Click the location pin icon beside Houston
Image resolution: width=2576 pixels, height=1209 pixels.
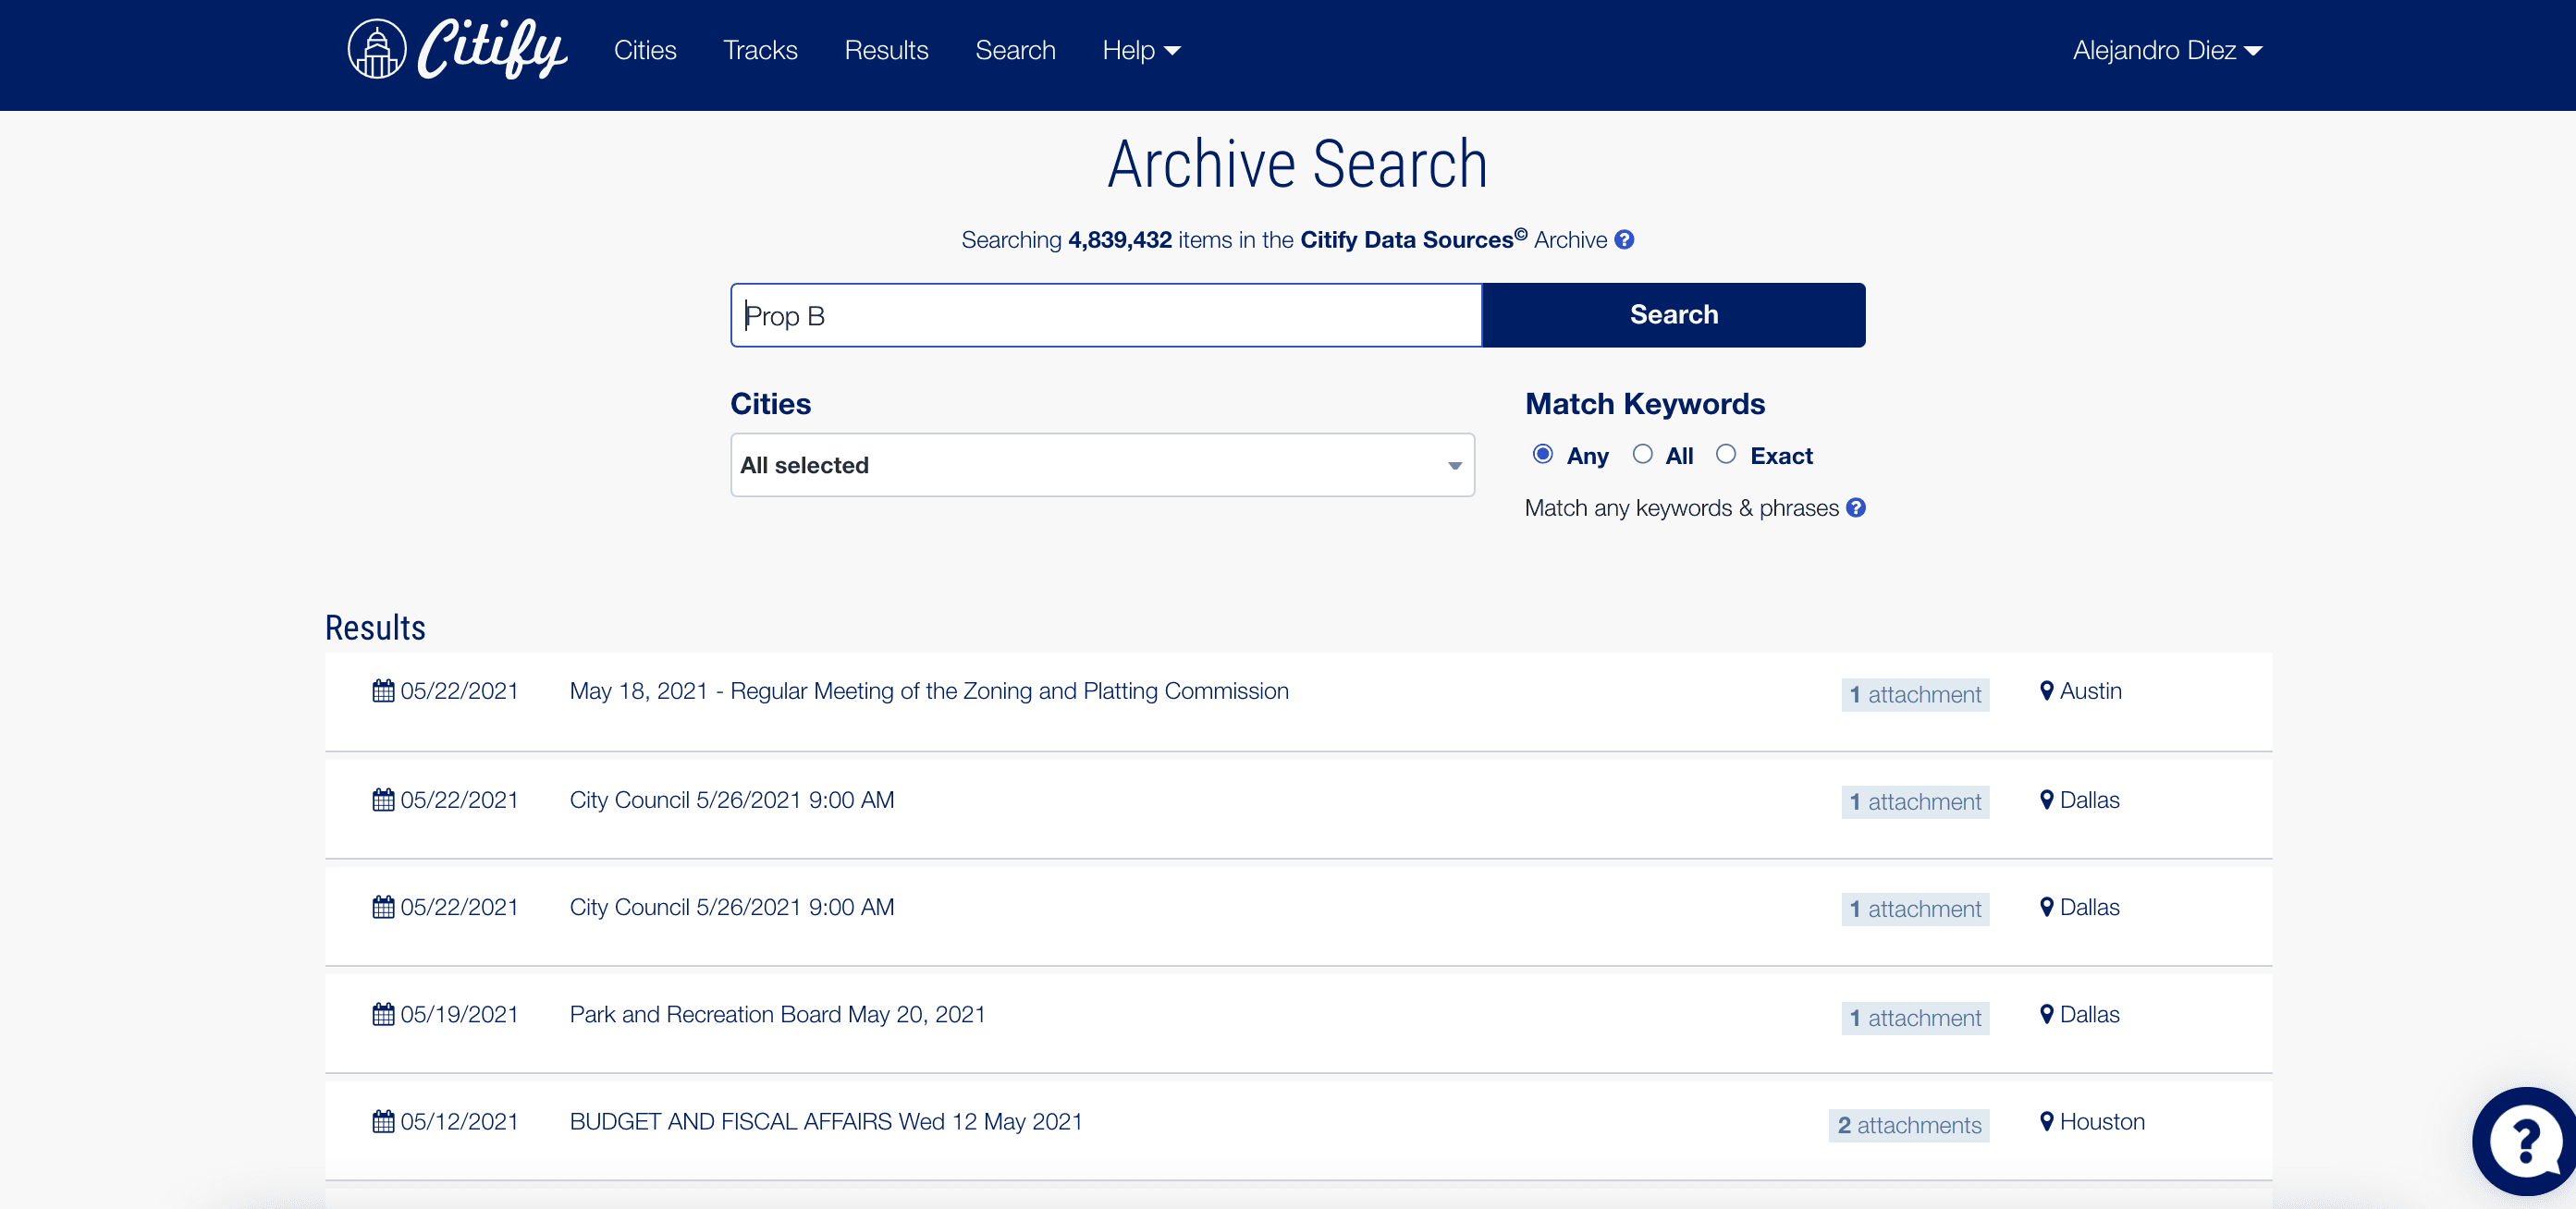point(2046,1121)
